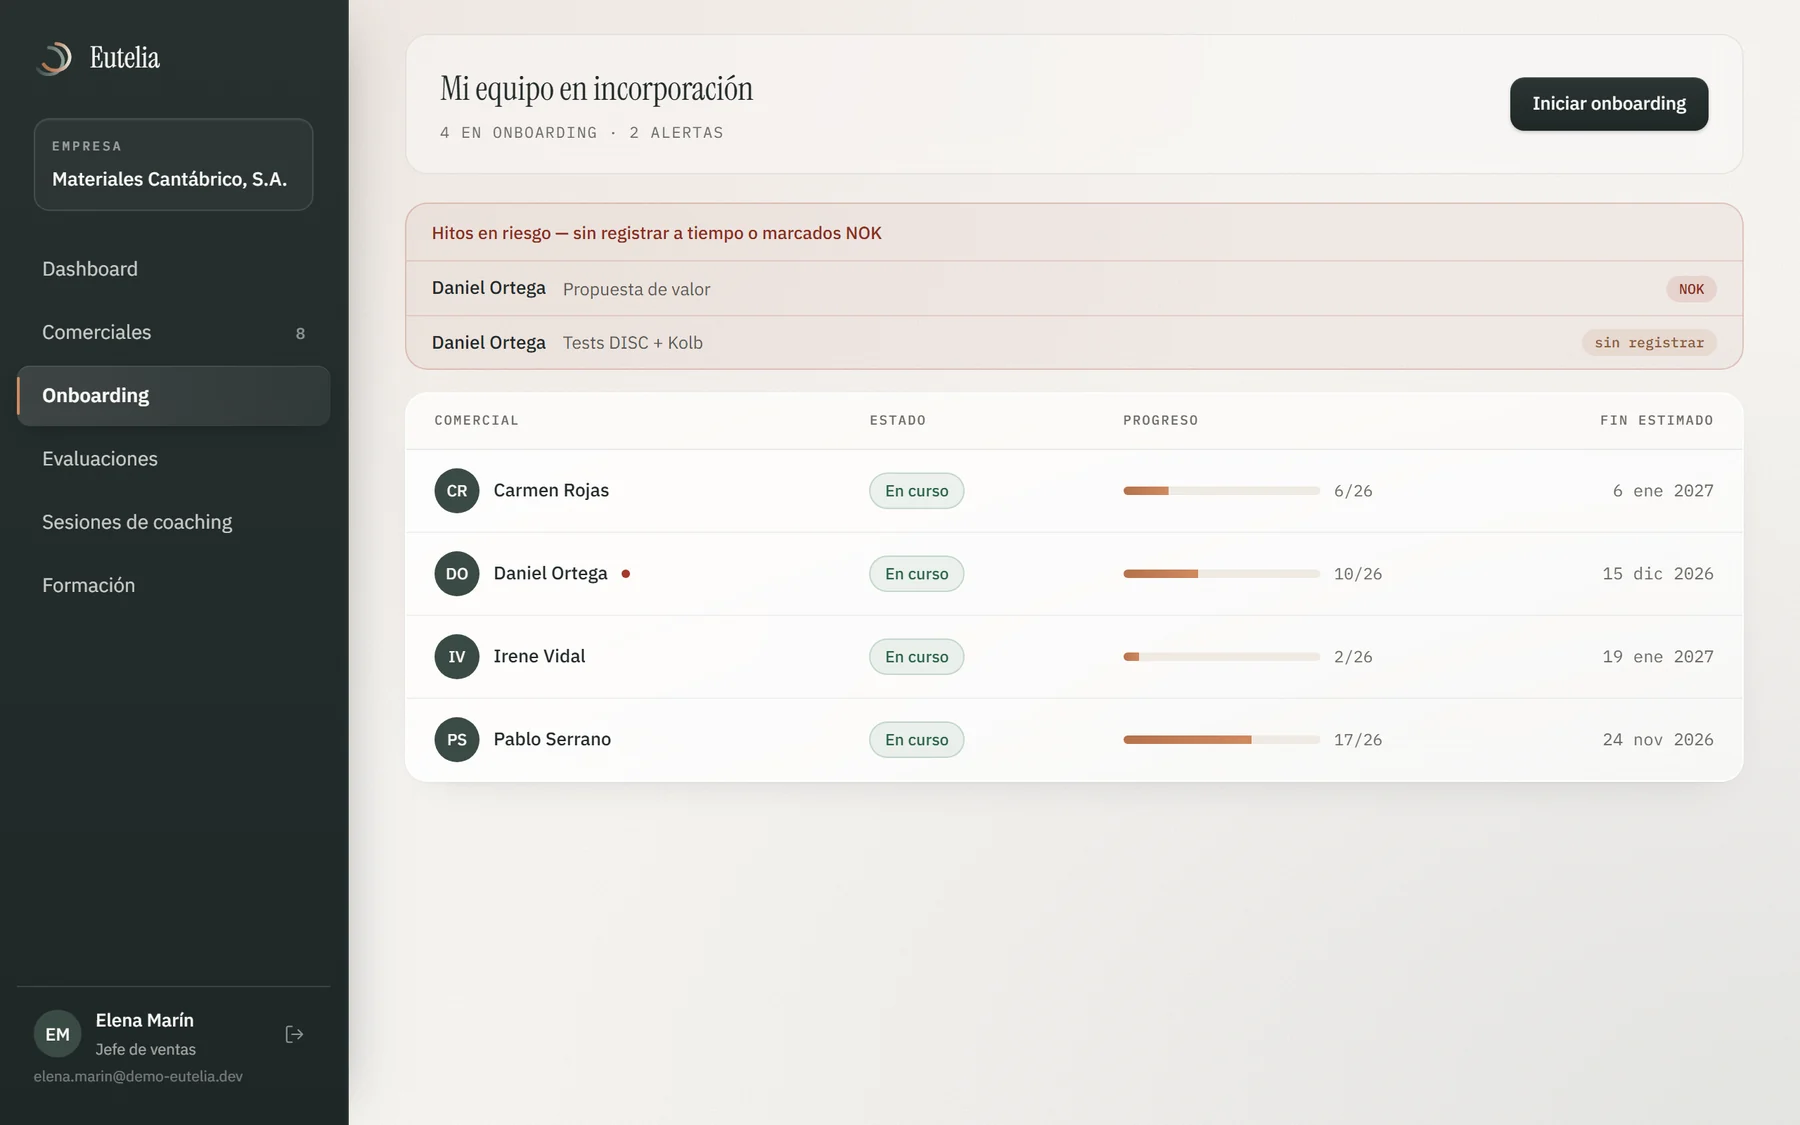Viewport: 1800px width, 1125px height.
Task: Click the 17/26 progress value
Action: click(1358, 740)
